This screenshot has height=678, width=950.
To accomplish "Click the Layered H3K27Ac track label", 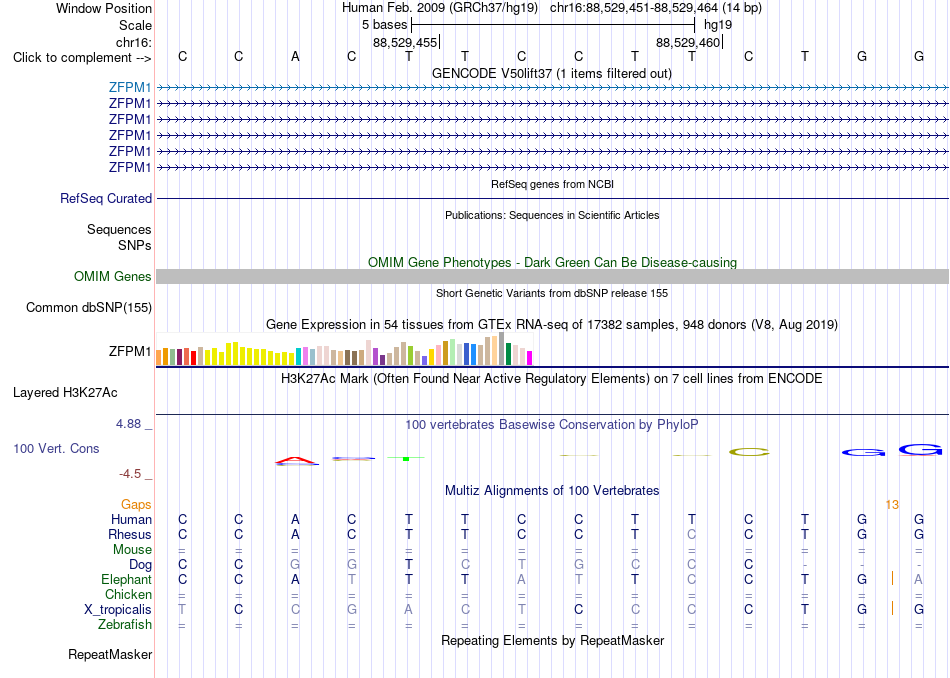I will [65, 393].
